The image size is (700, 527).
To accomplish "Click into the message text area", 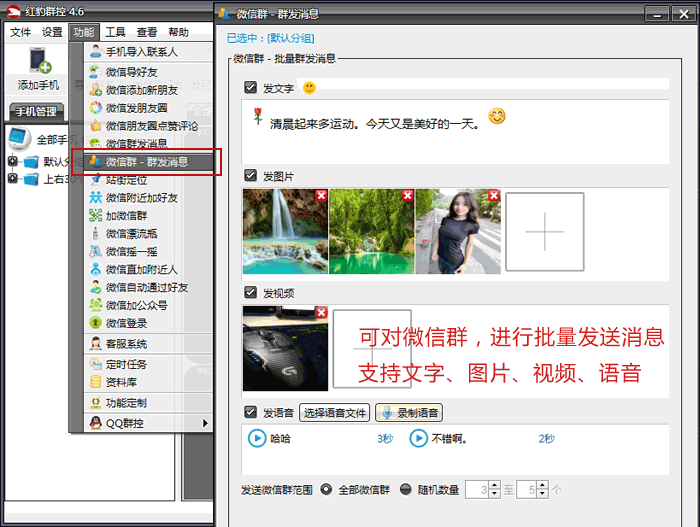I will [x=455, y=132].
